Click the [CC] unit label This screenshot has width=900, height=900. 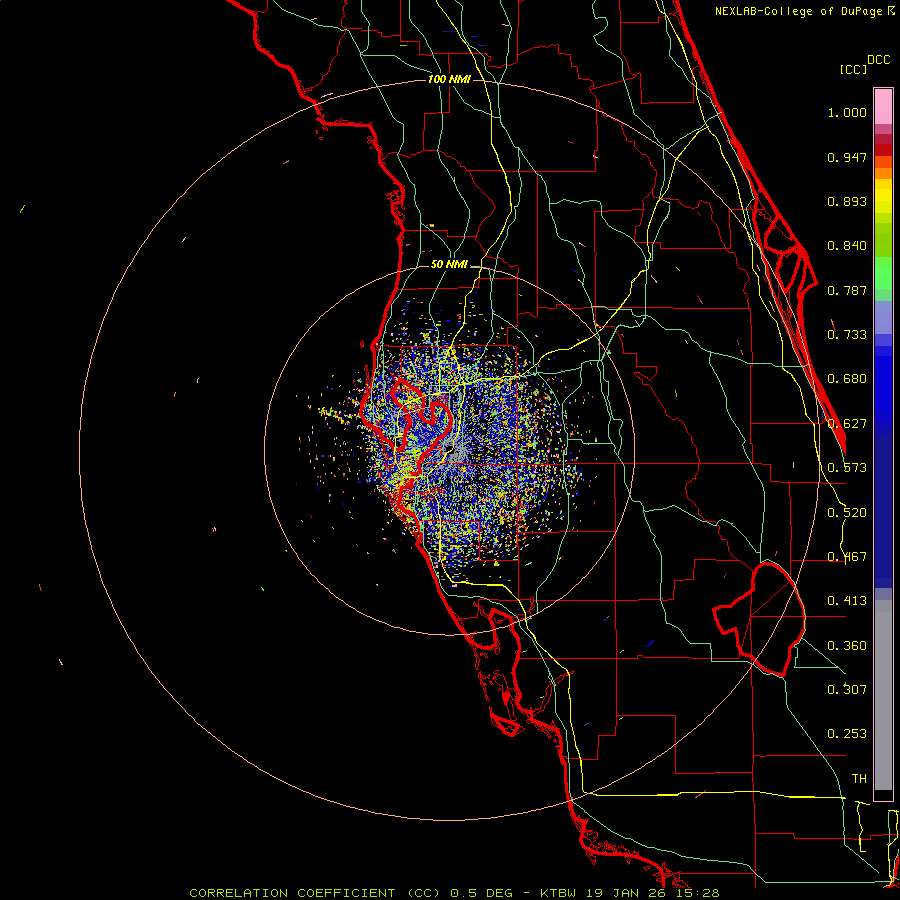point(853,69)
